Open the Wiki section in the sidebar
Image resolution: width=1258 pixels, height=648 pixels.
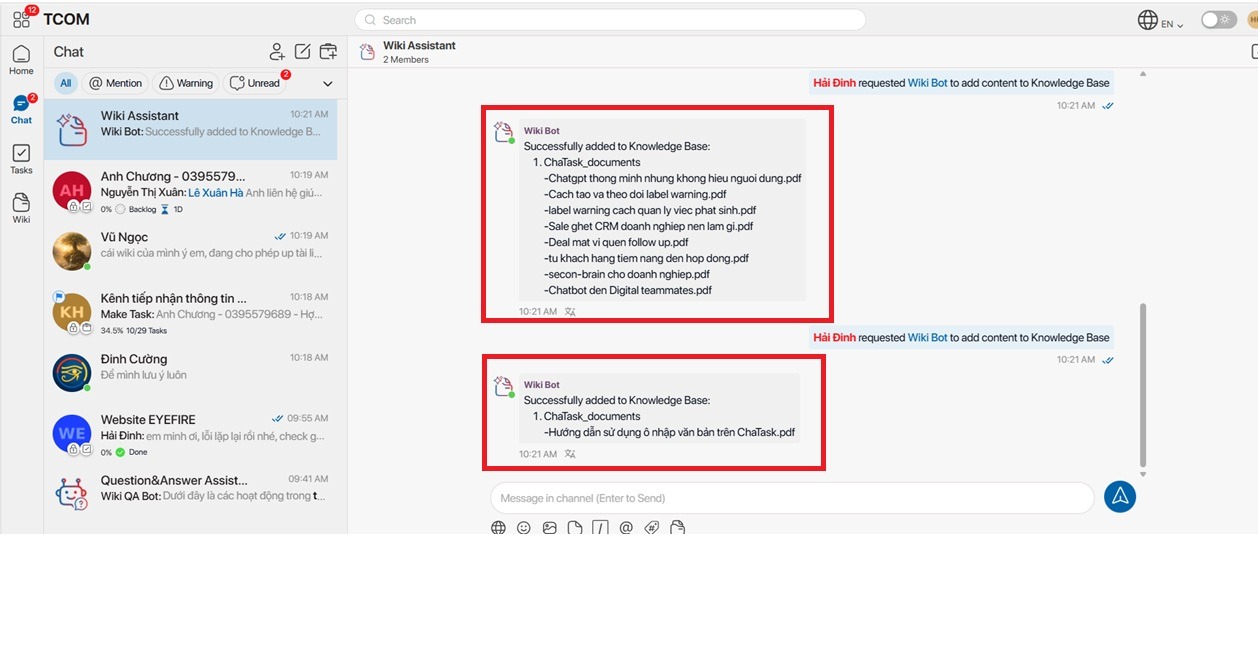[21, 208]
